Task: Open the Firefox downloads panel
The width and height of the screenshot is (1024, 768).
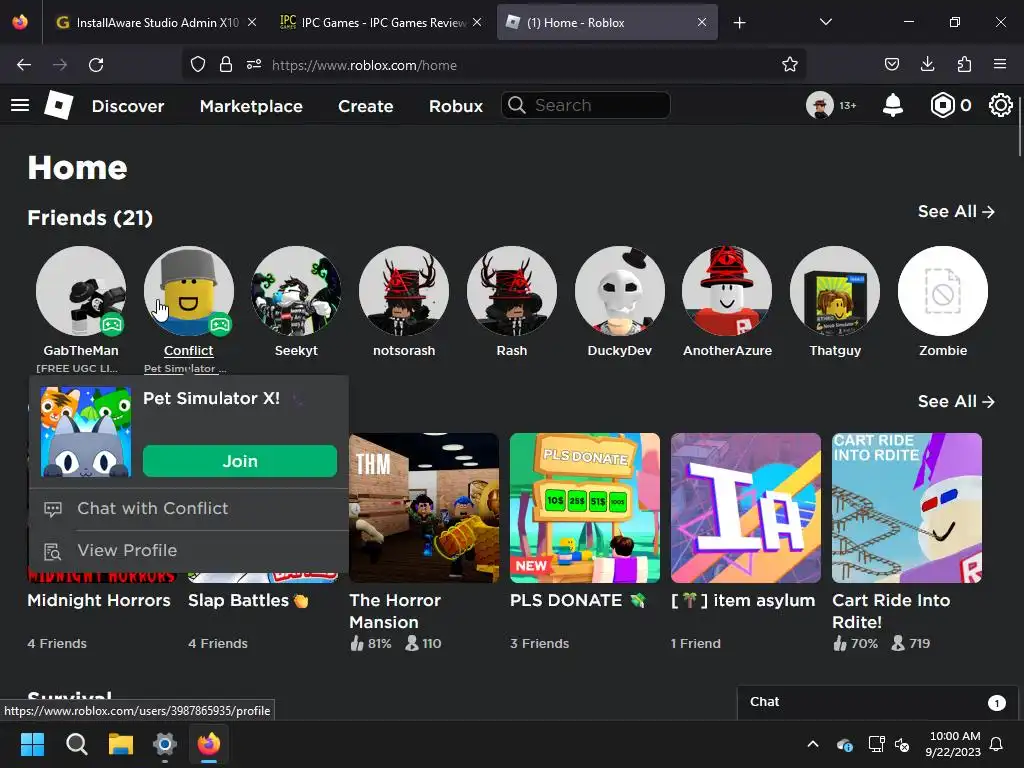Action: (x=927, y=65)
